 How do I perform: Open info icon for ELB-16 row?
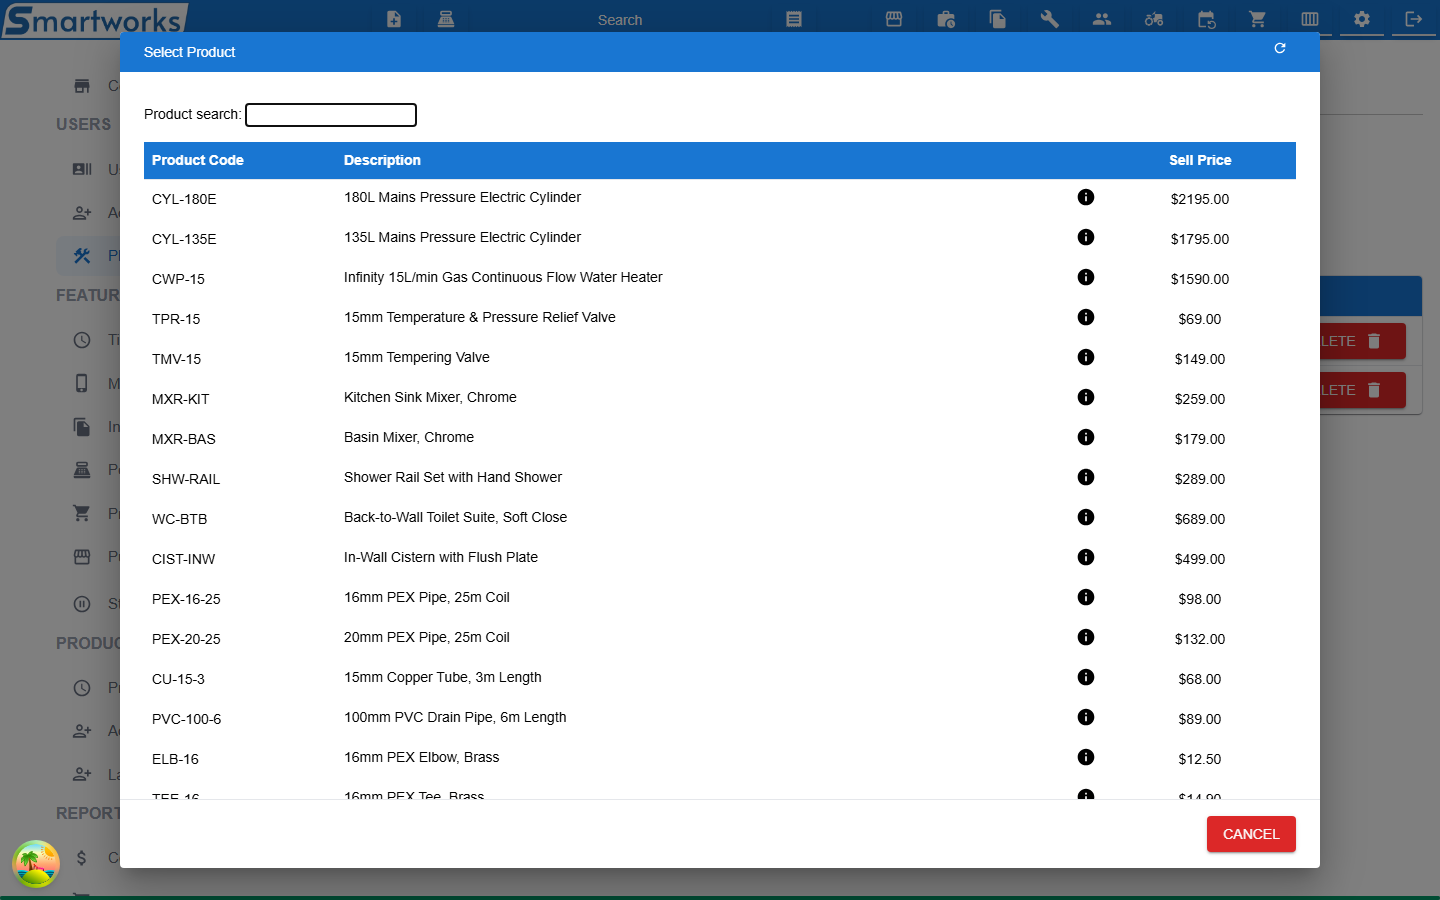[1086, 757]
